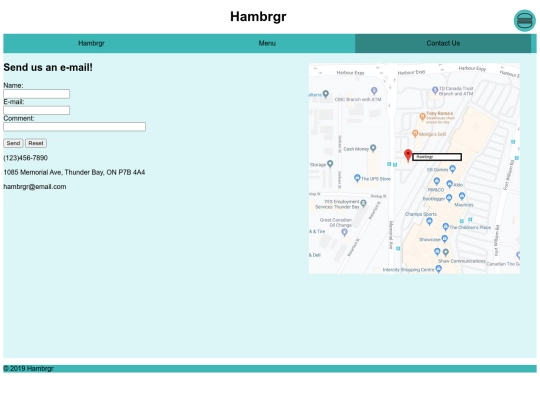Click the Hambrgr page title heading
This screenshot has height=405, width=540.
[x=258, y=17]
